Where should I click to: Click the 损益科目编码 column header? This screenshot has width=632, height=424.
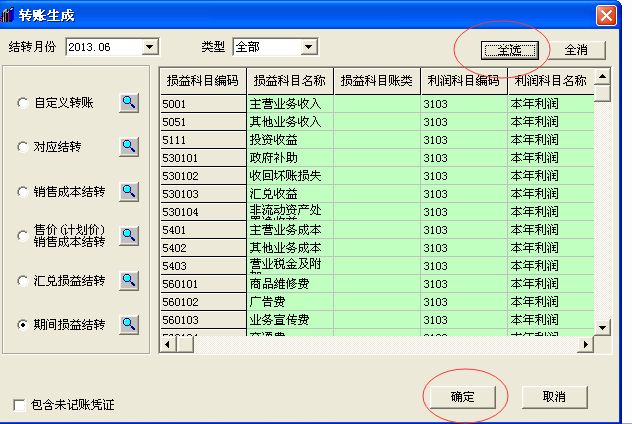[203, 80]
